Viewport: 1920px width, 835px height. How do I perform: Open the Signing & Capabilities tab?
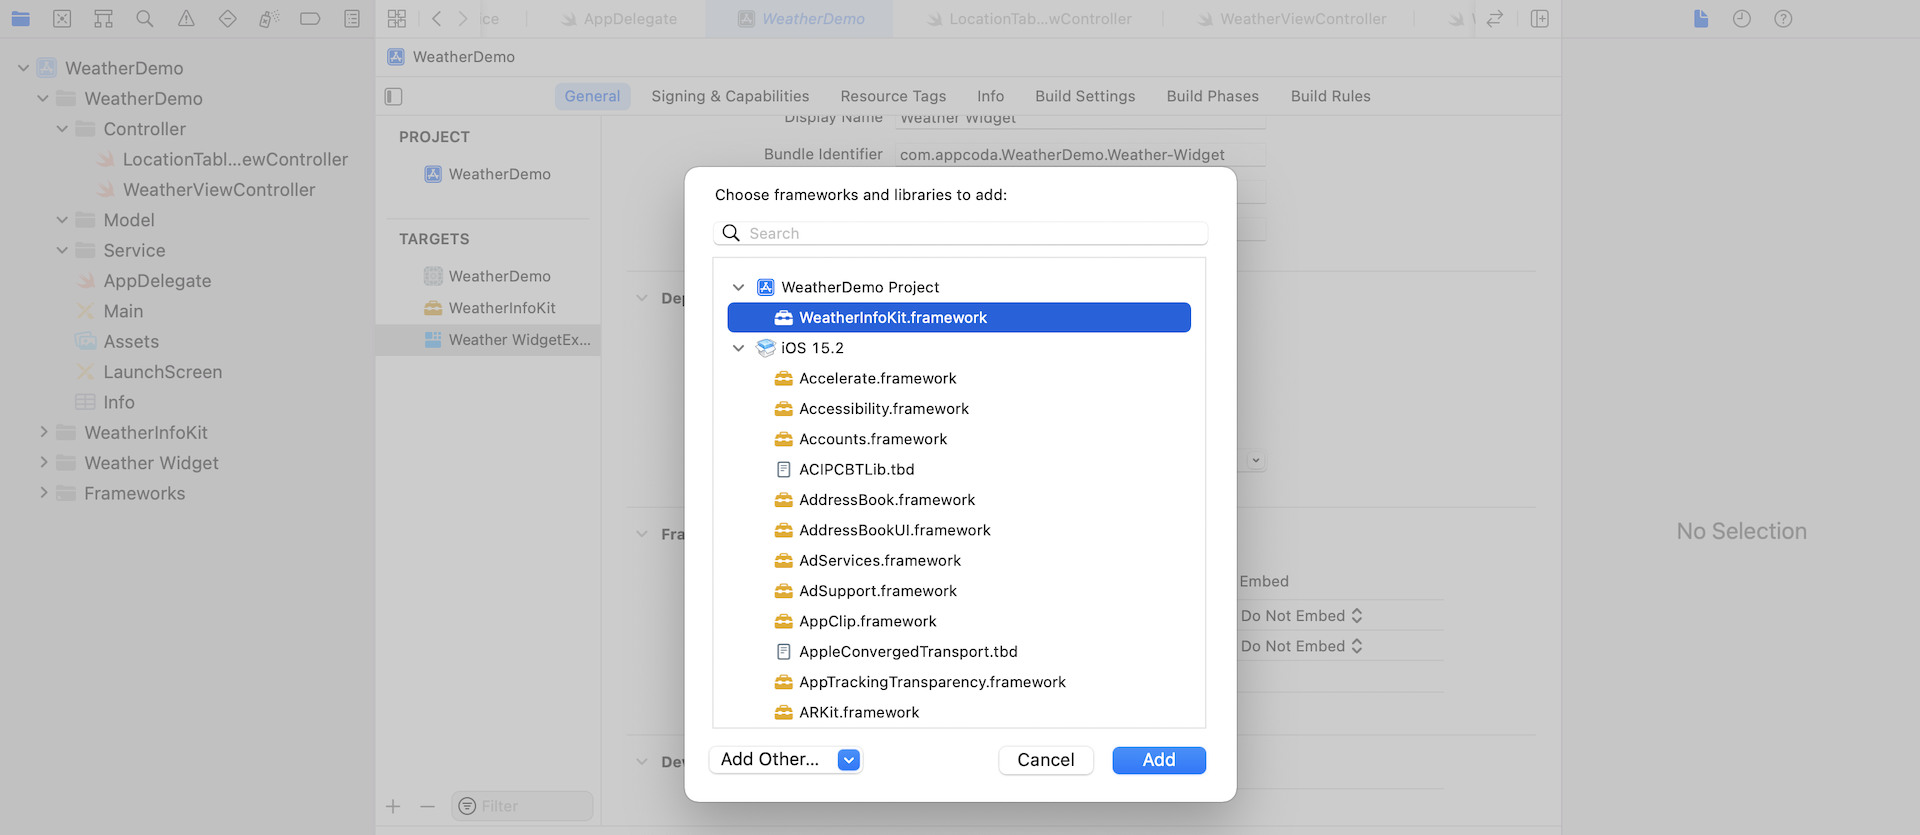click(730, 96)
